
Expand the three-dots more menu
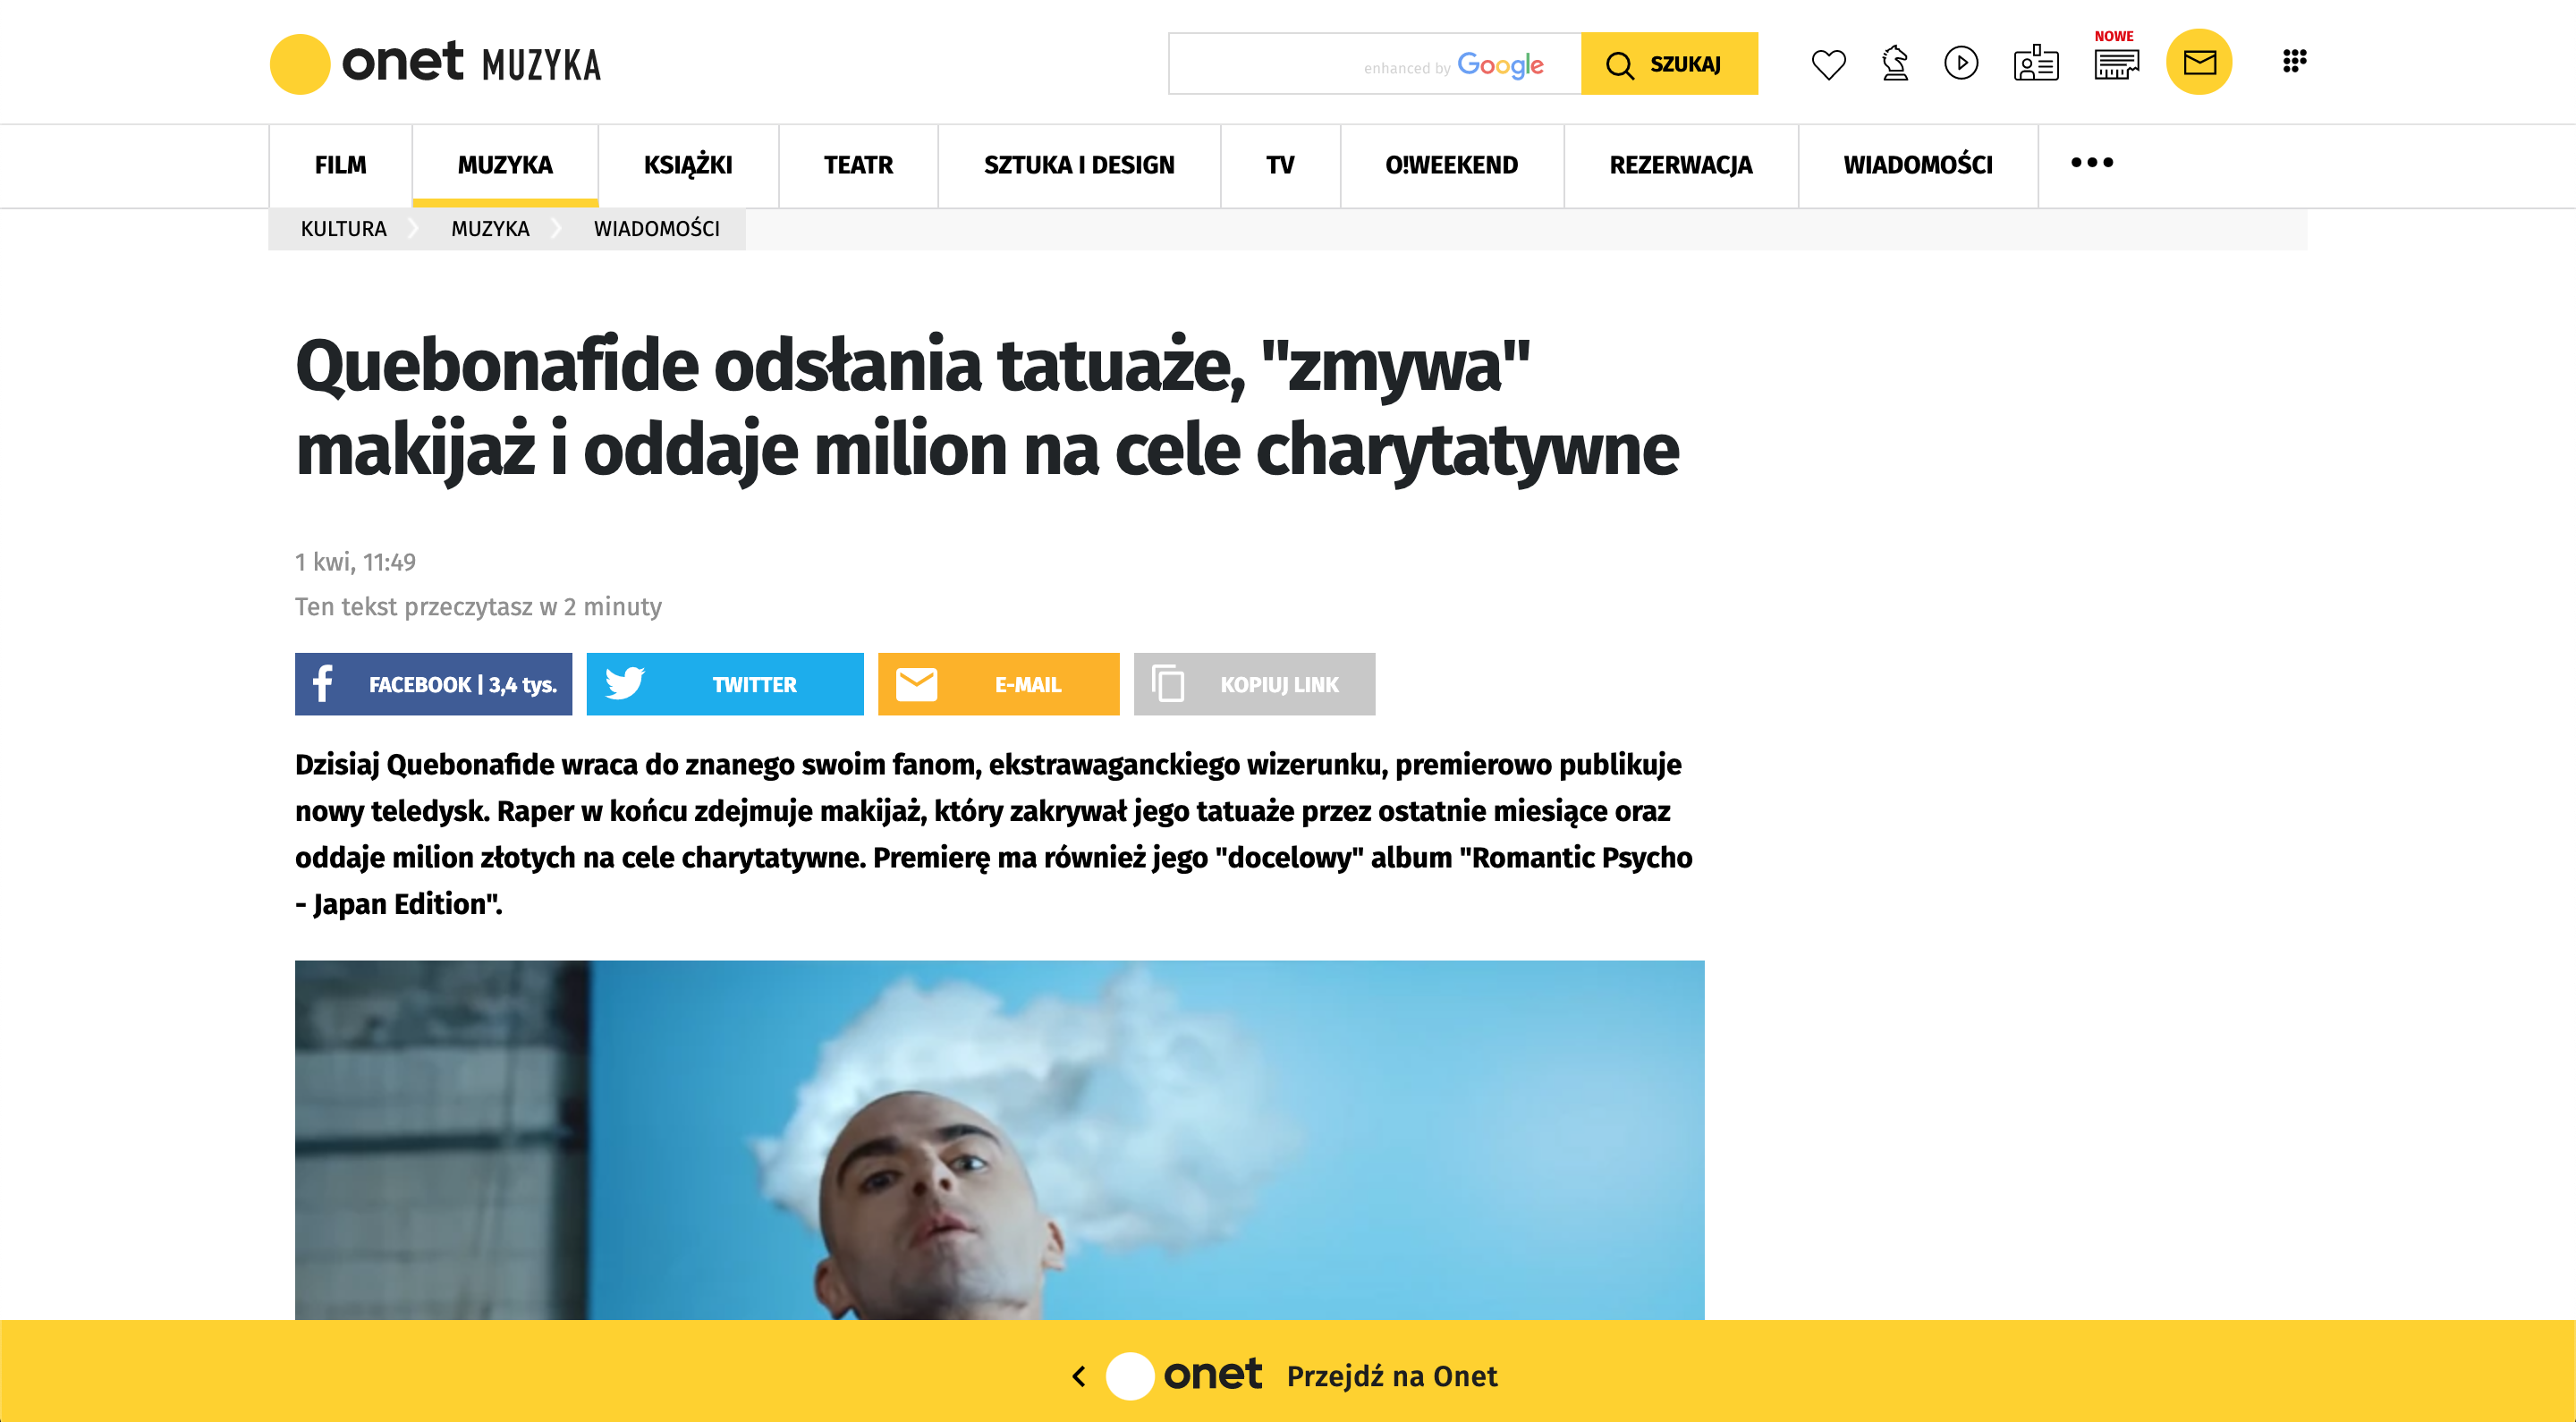[x=2091, y=163]
